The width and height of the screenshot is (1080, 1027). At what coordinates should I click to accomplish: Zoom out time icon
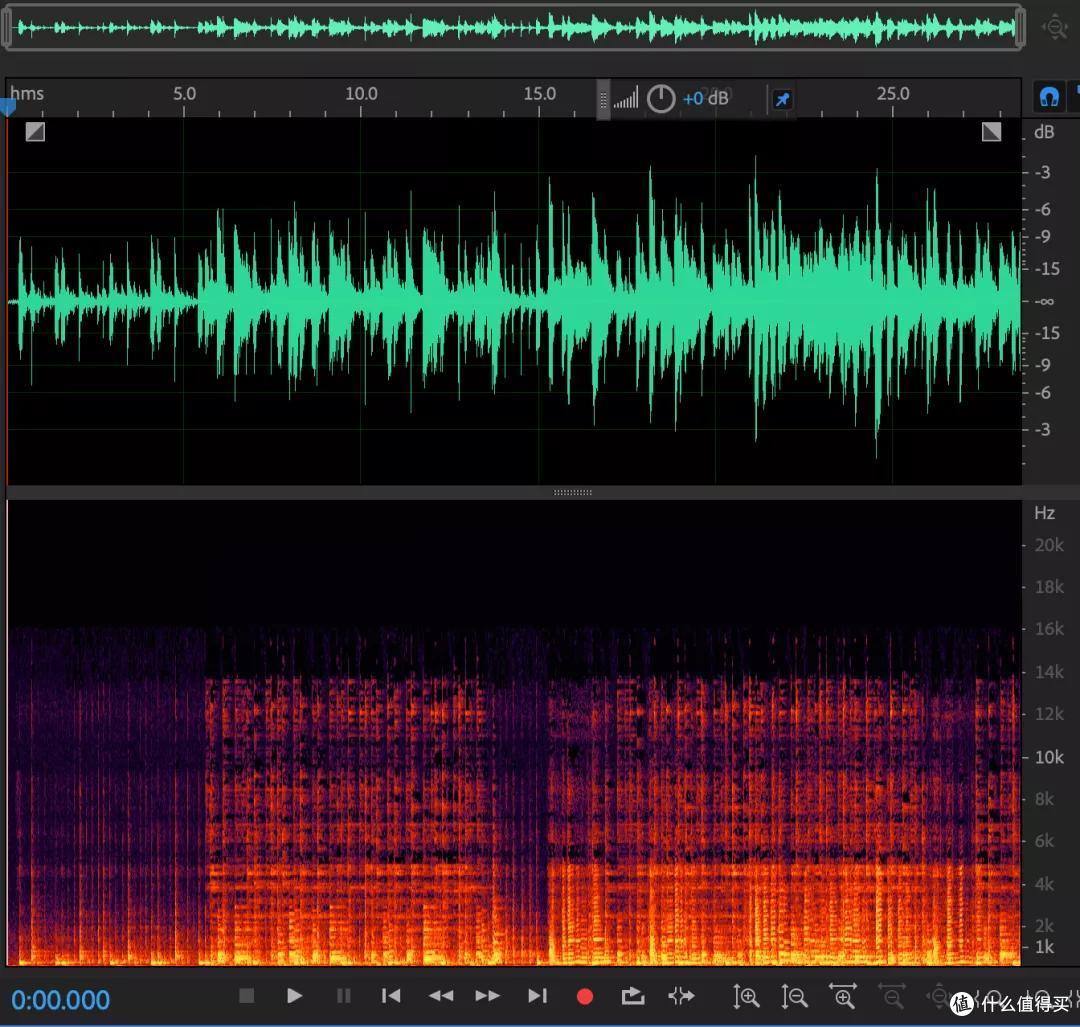coord(892,997)
